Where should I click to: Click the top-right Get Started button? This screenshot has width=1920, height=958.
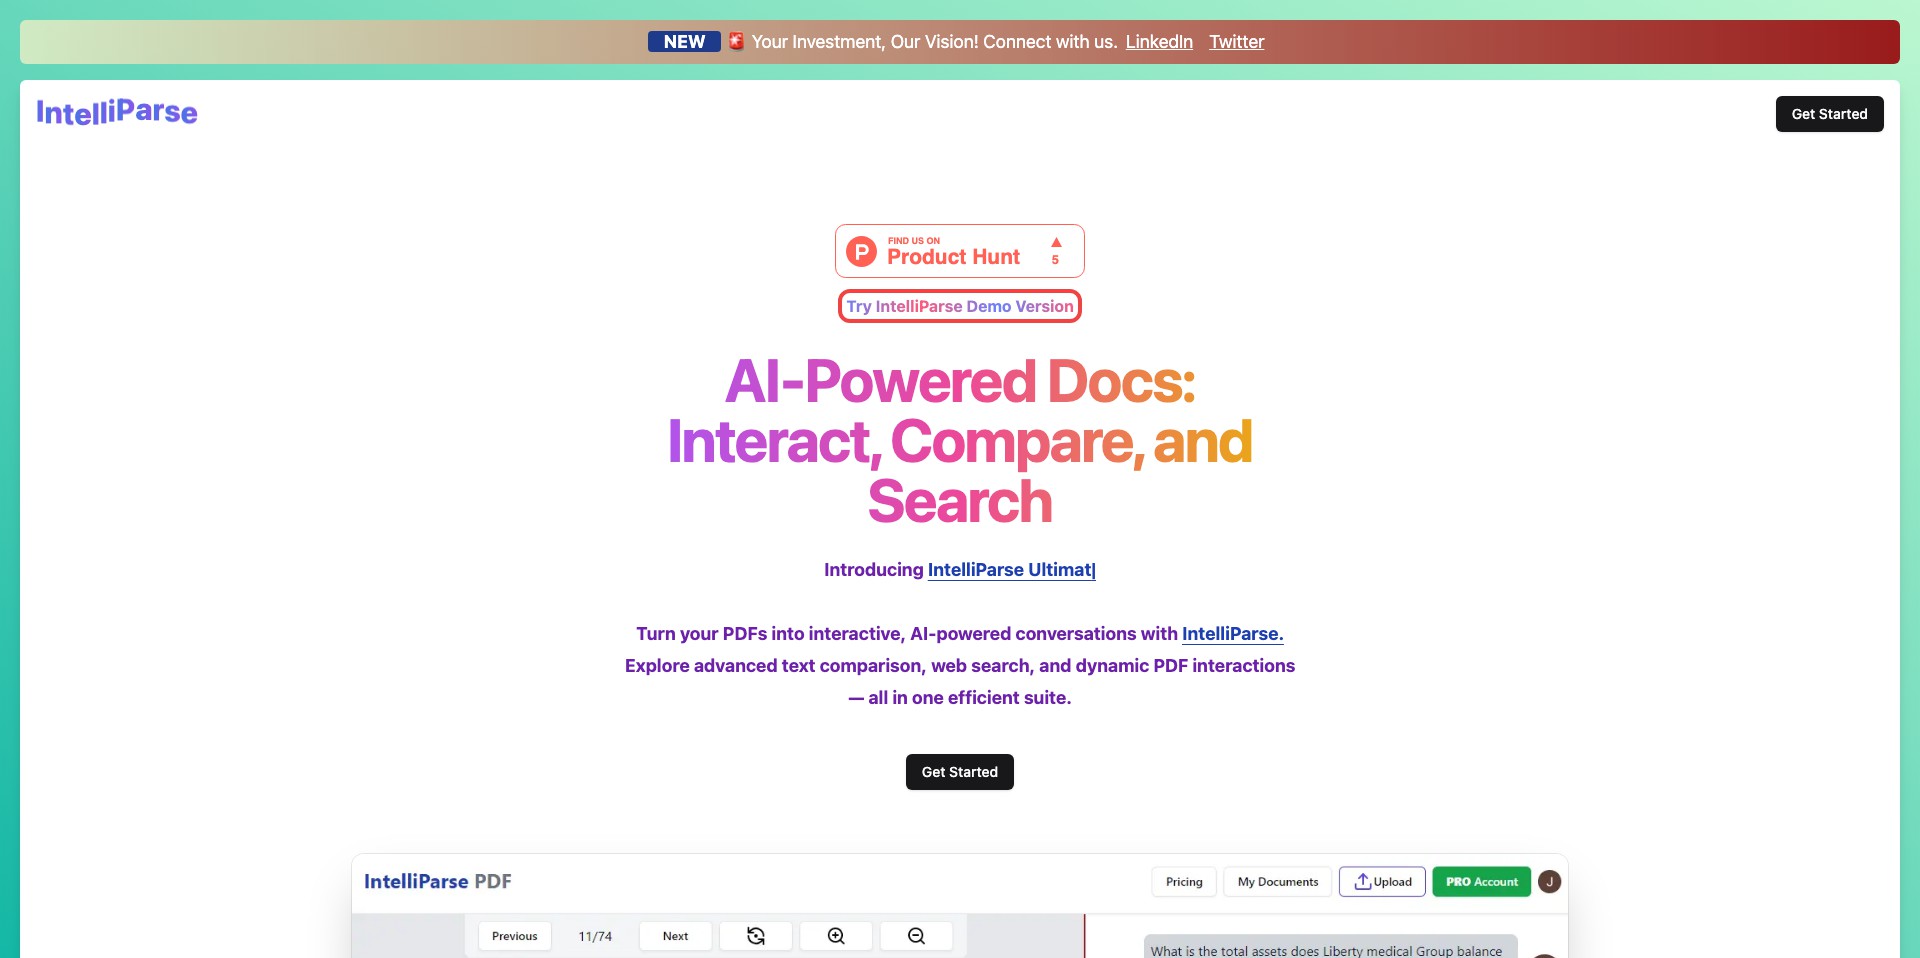click(1829, 114)
